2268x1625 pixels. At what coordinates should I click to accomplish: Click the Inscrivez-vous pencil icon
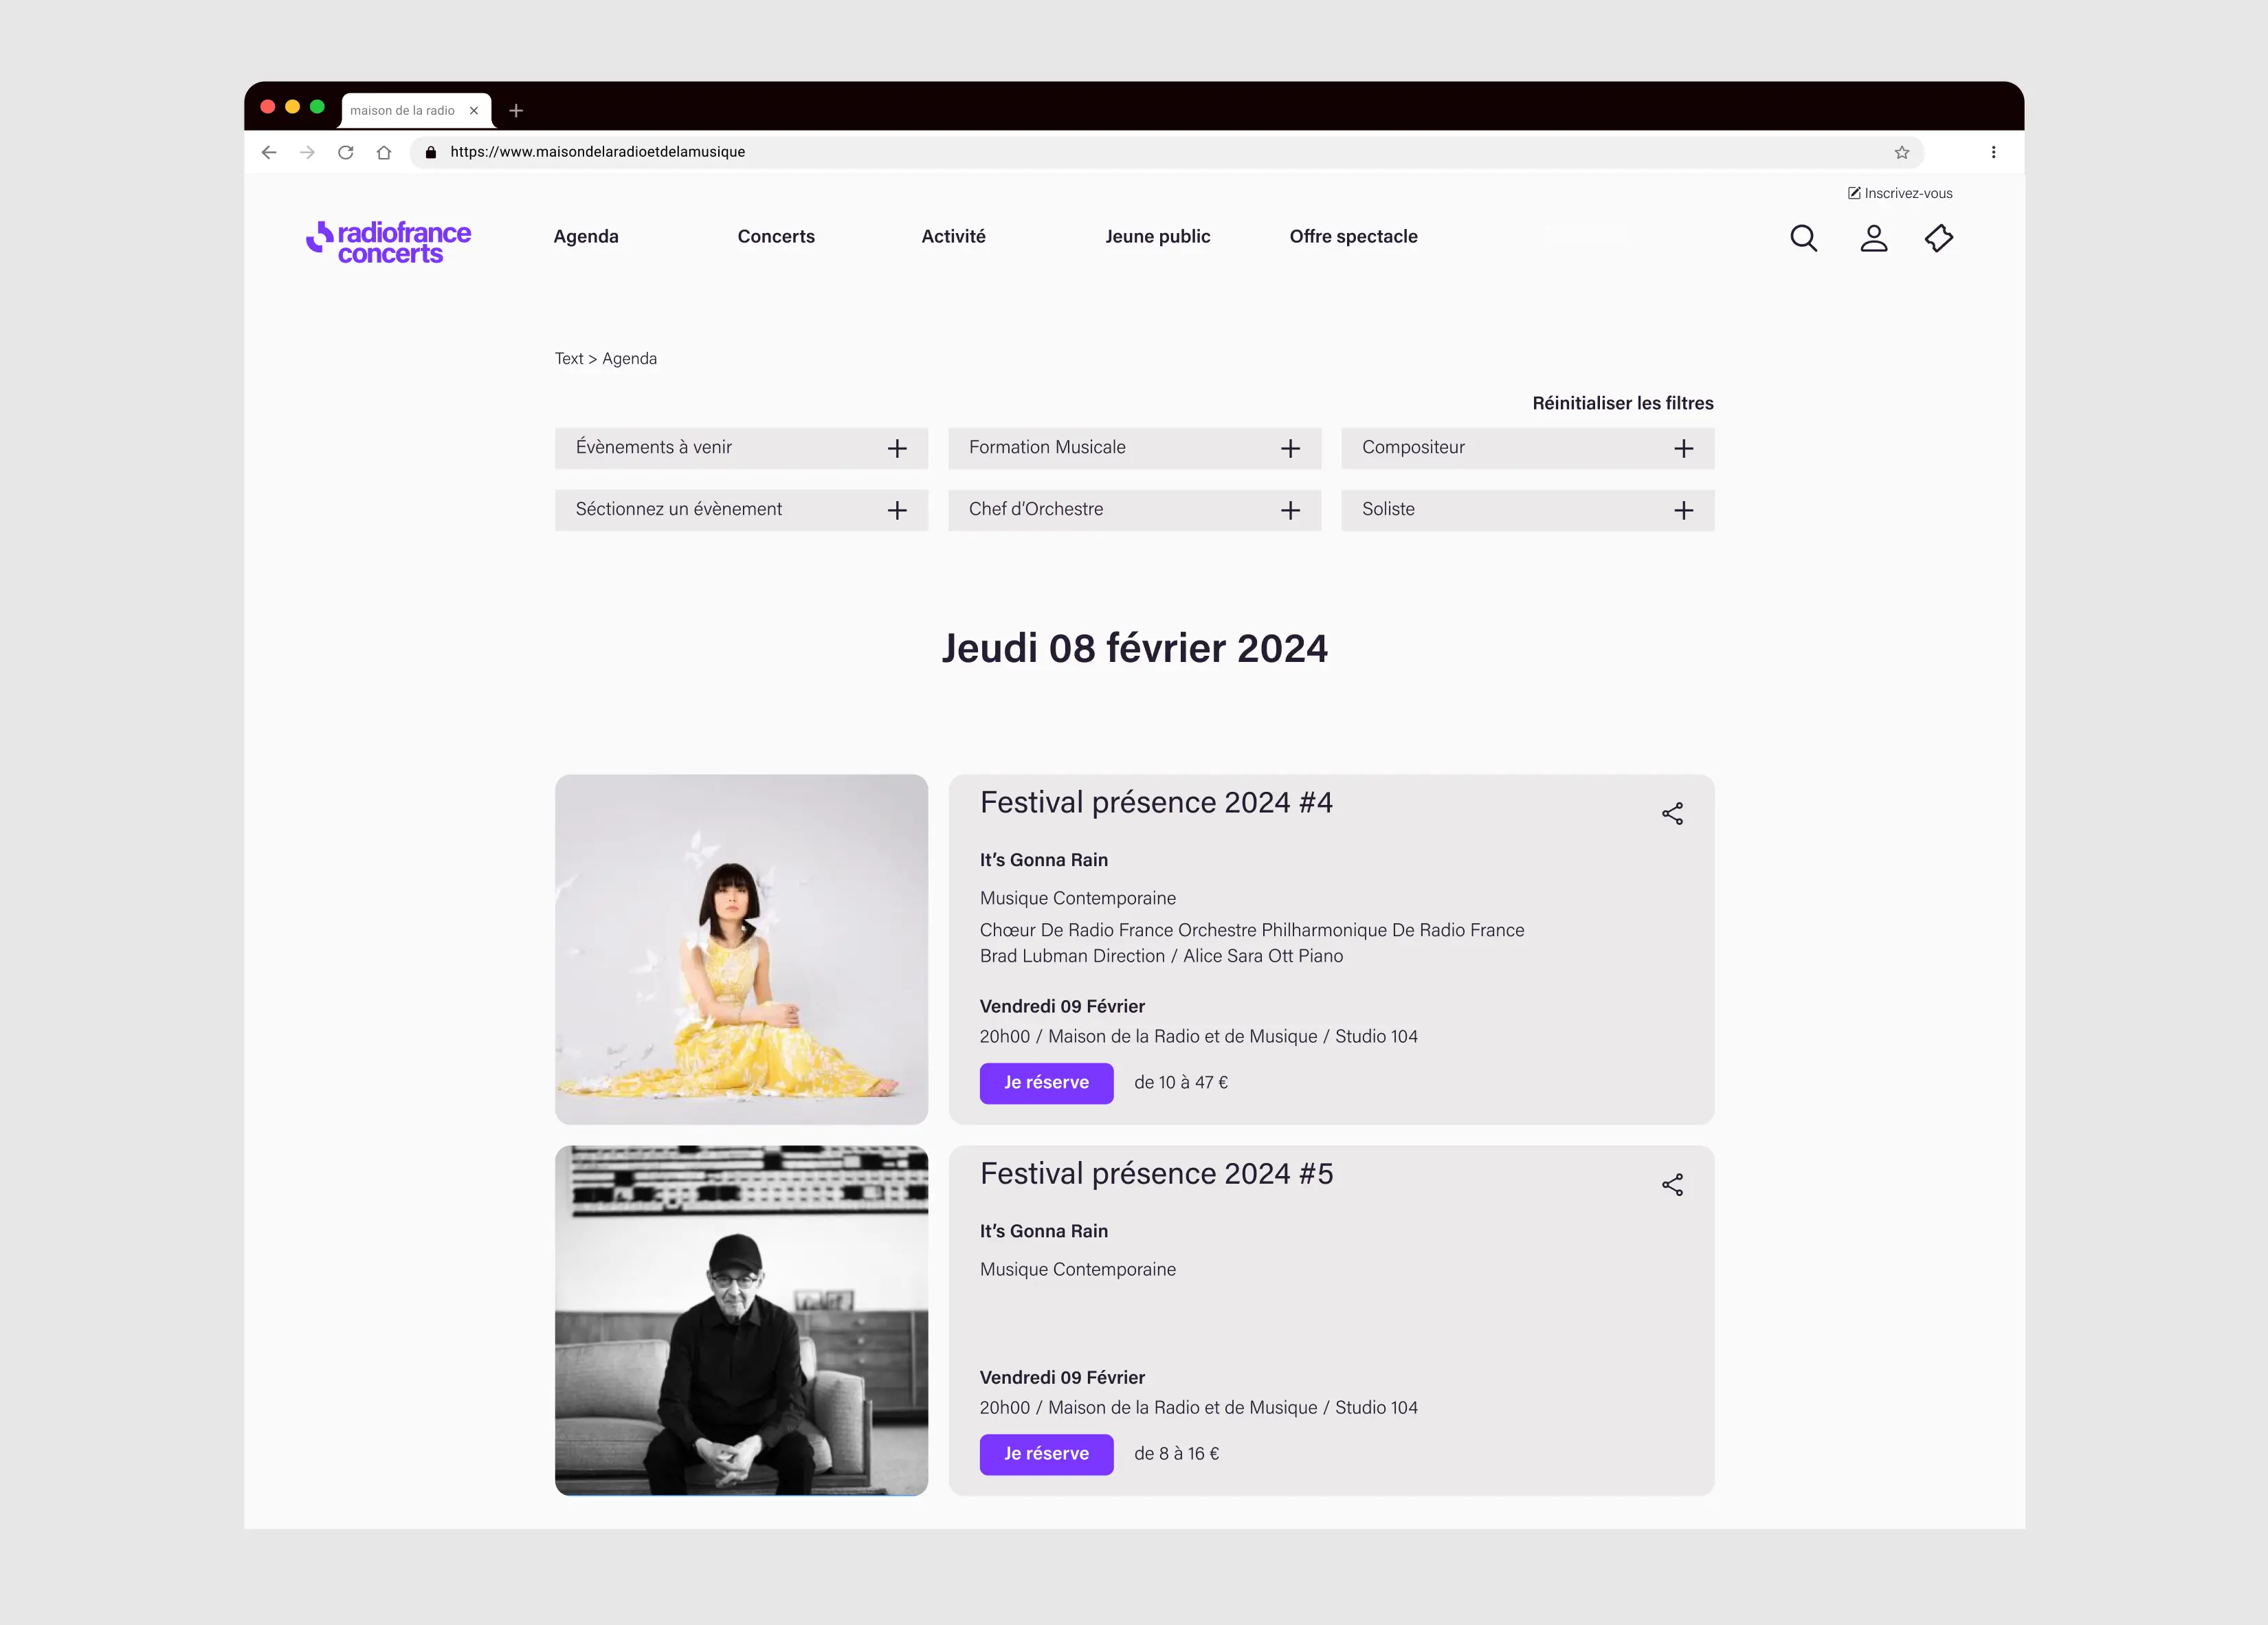(x=1854, y=193)
